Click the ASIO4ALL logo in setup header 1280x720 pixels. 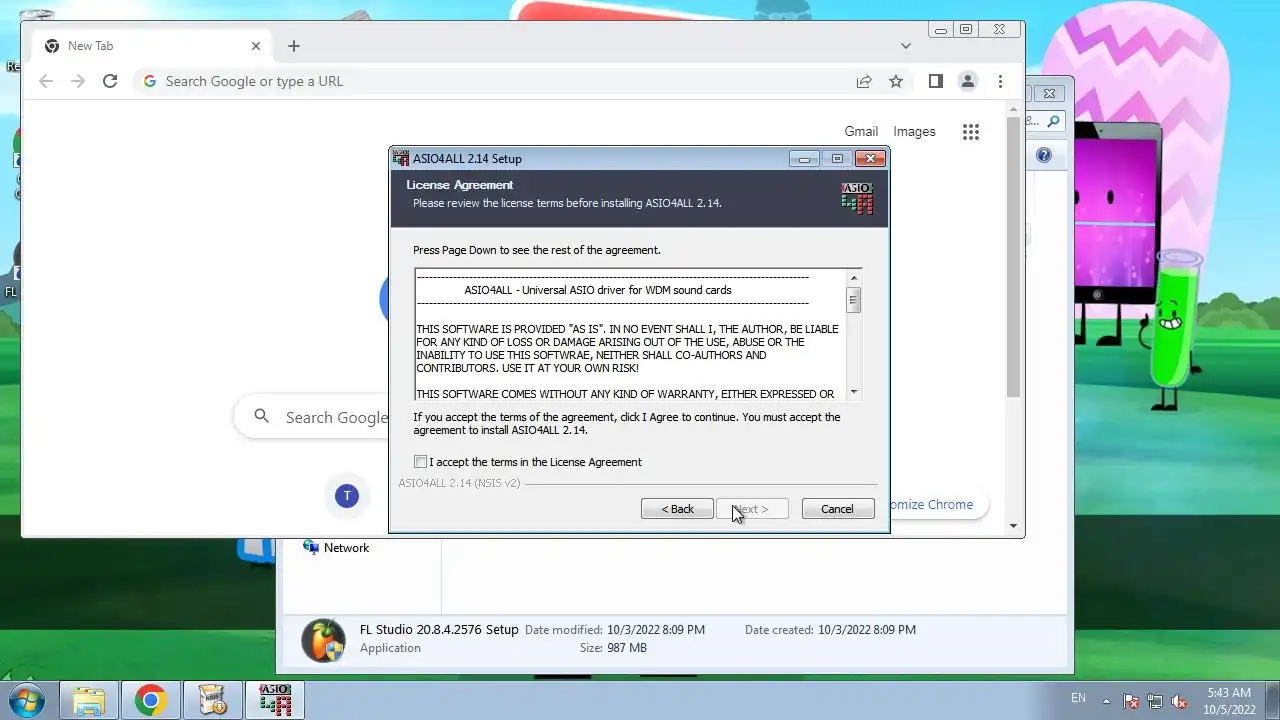point(857,198)
